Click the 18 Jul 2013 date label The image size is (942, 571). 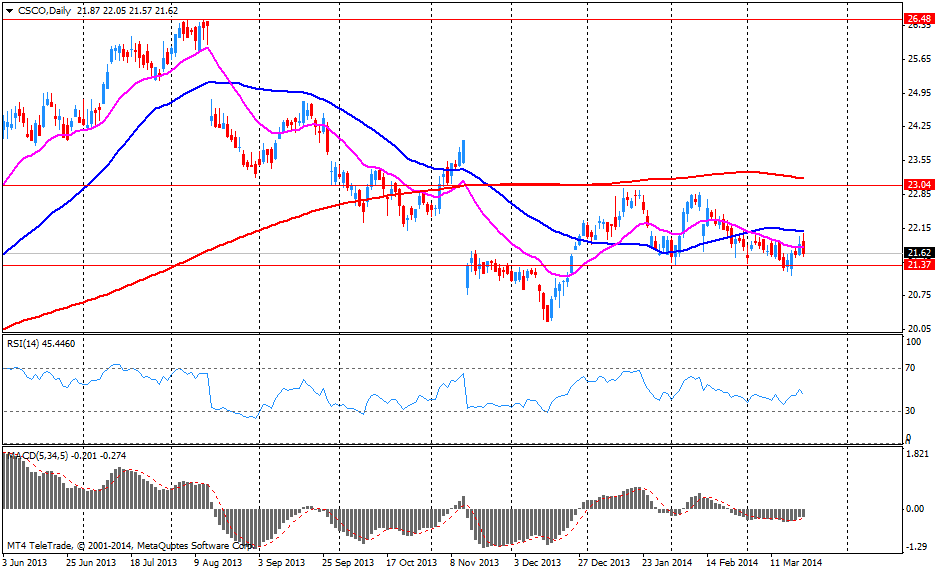154,563
